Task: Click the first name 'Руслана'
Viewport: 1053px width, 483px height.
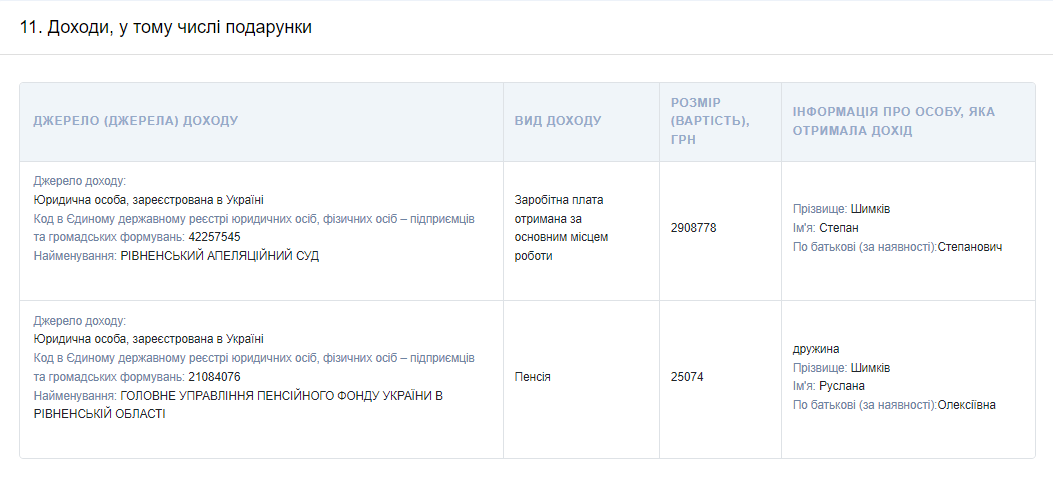Action: (842, 386)
